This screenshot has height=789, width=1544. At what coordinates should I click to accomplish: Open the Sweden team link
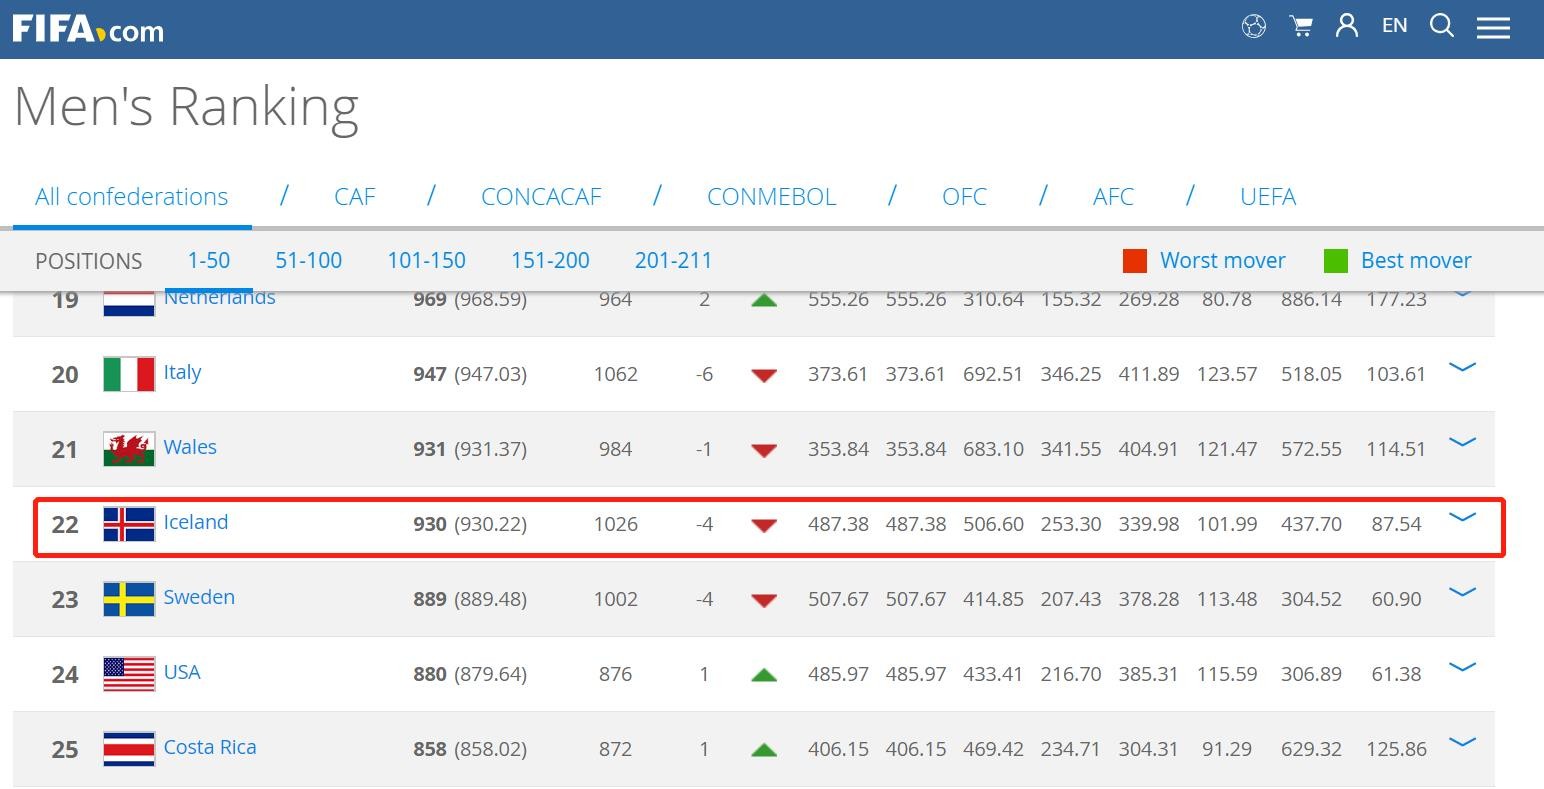(199, 597)
